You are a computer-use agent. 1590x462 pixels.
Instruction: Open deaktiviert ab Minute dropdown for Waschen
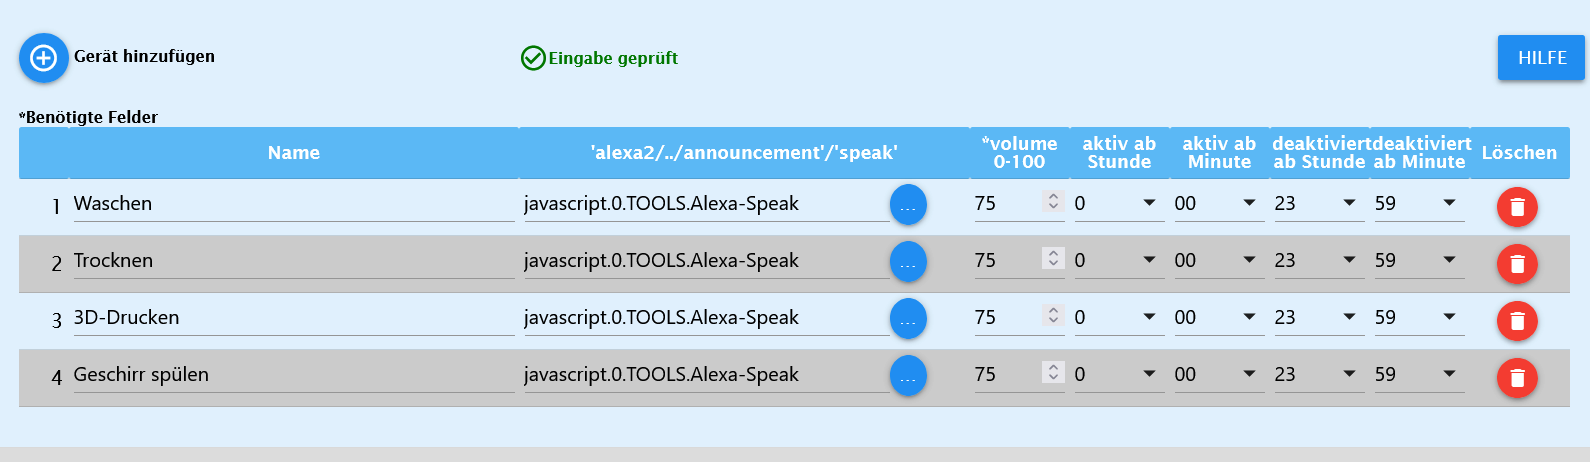coord(1419,204)
